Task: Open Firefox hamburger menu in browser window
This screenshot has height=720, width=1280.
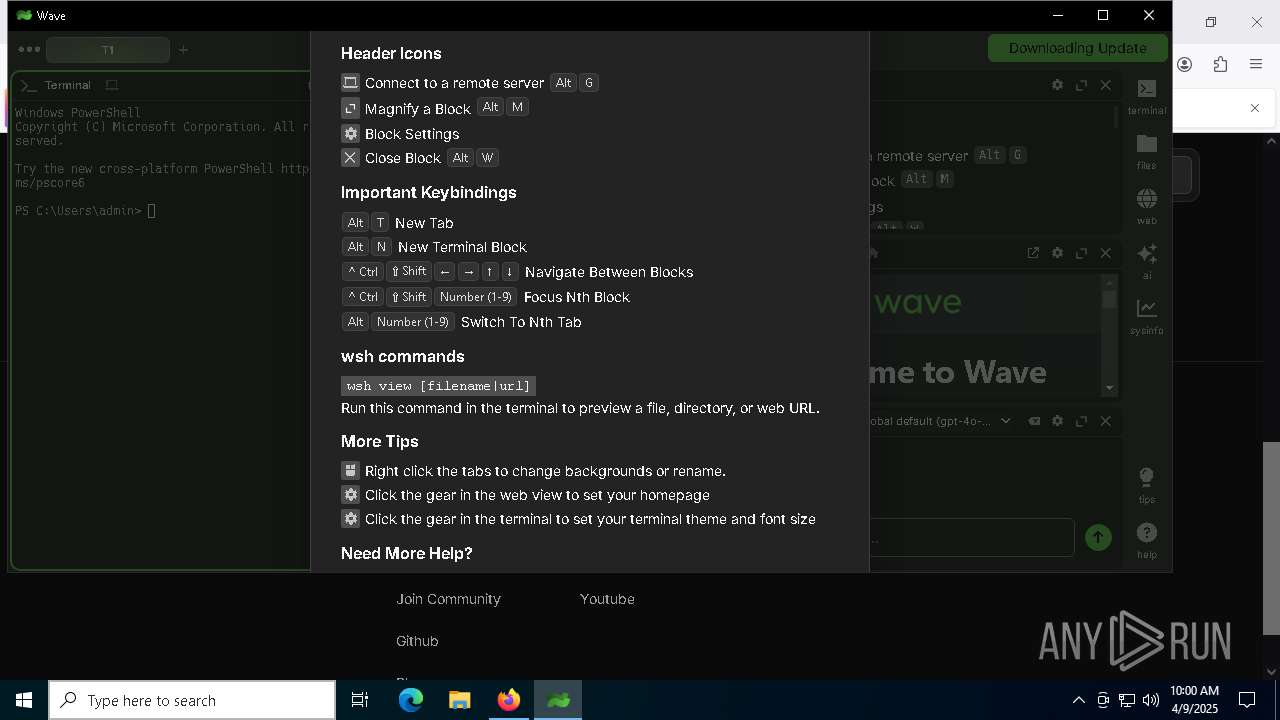Action: click(x=1256, y=65)
